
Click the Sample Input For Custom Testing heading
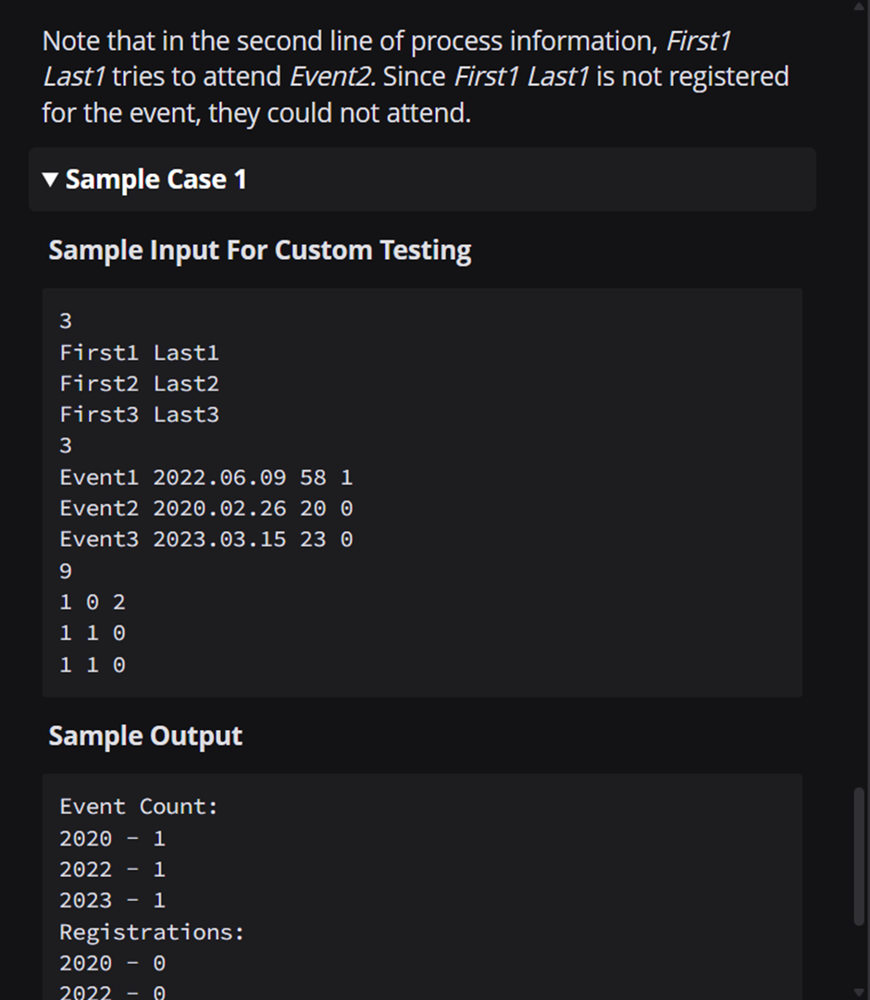point(260,250)
